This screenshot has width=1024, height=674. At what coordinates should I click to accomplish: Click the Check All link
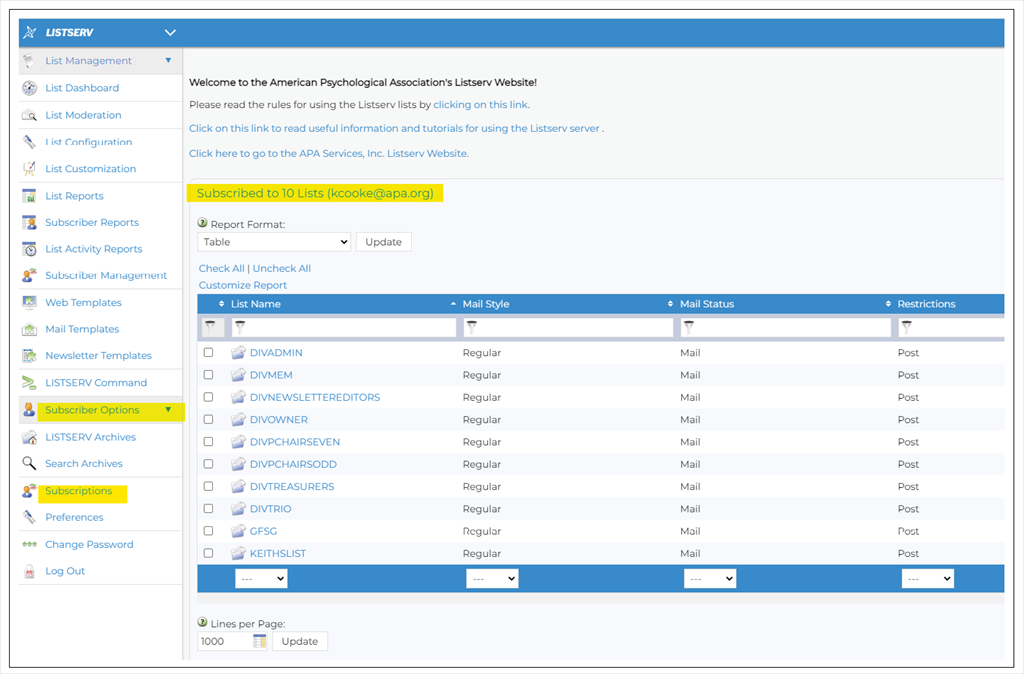pyautogui.click(x=221, y=268)
